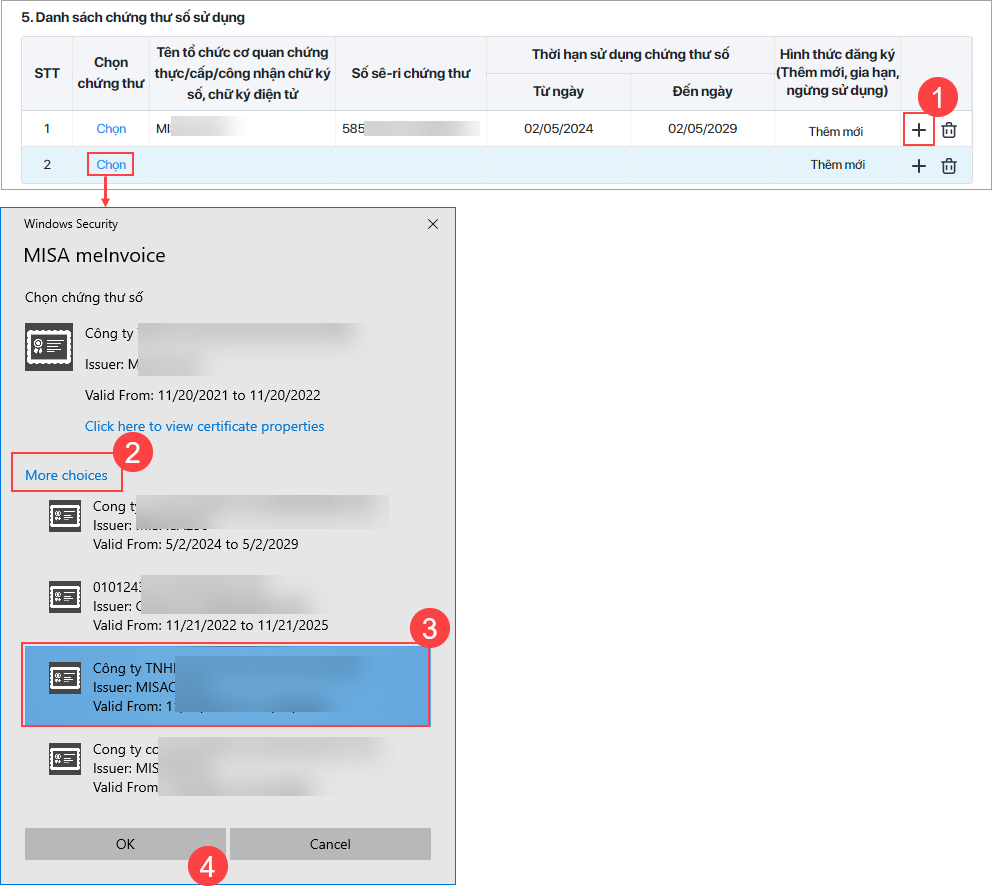Viewport: 992px width, 887px height.
Task: Open 'Click here to view certificate properties'
Action: click(204, 426)
